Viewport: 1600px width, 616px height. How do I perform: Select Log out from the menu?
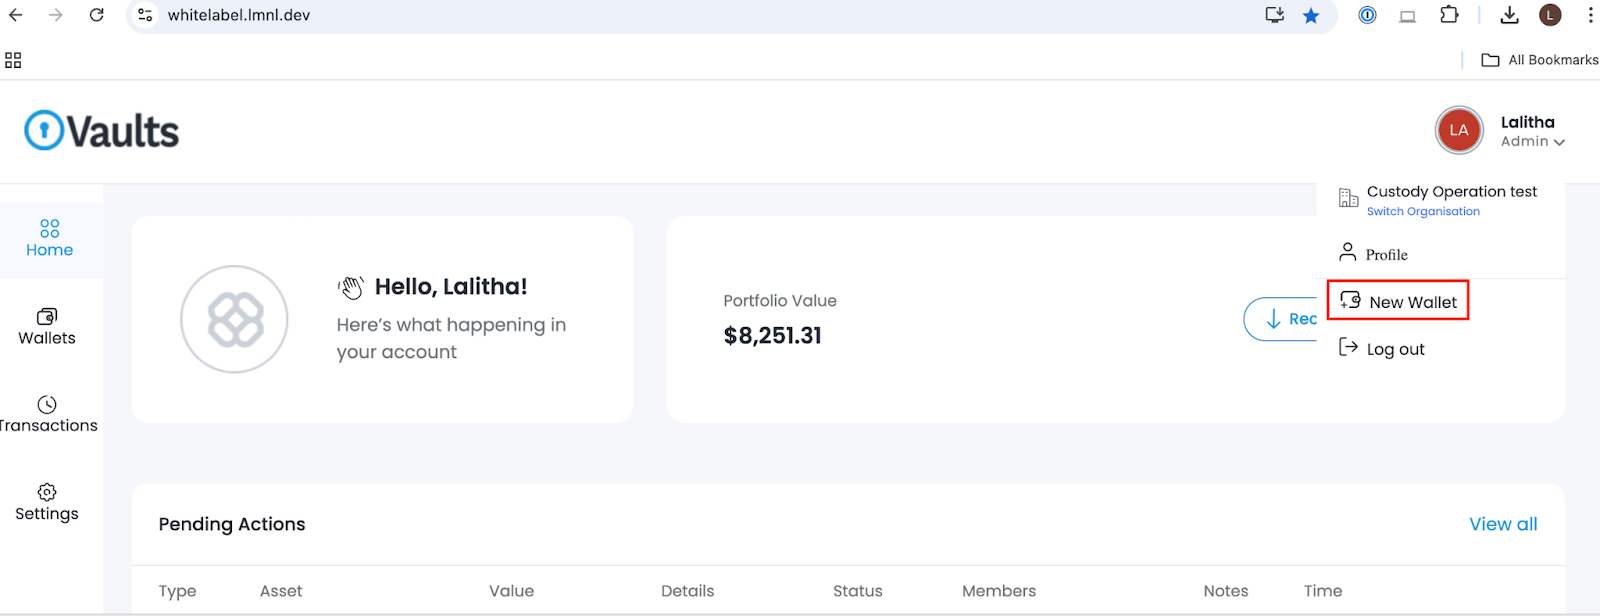1395,349
